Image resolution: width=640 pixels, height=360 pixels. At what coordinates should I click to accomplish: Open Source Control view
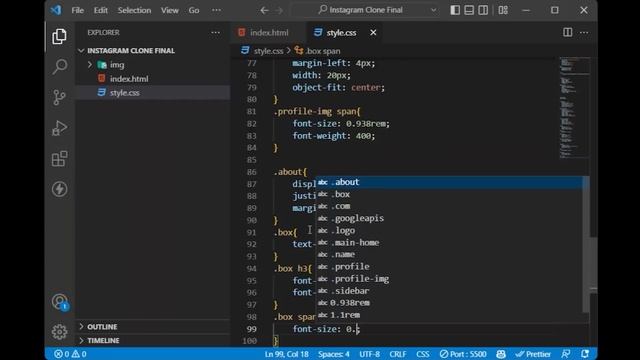tap(60, 97)
